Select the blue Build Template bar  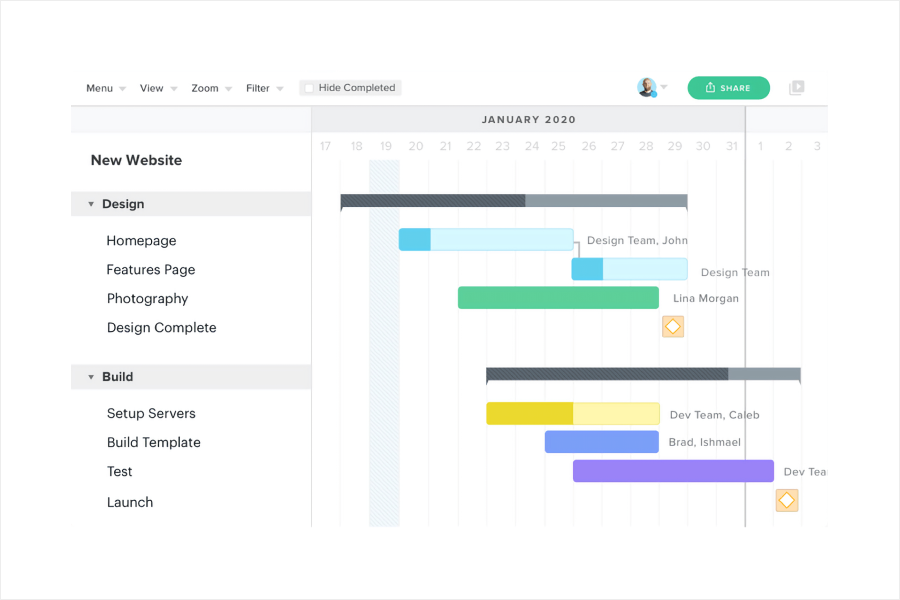(x=602, y=442)
